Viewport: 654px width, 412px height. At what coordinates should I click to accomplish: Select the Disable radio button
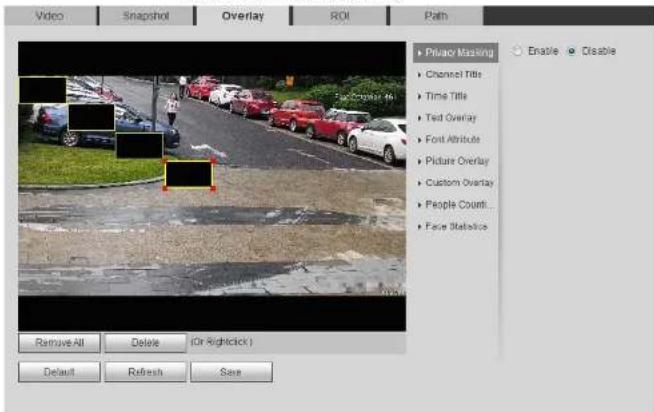[571, 51]
